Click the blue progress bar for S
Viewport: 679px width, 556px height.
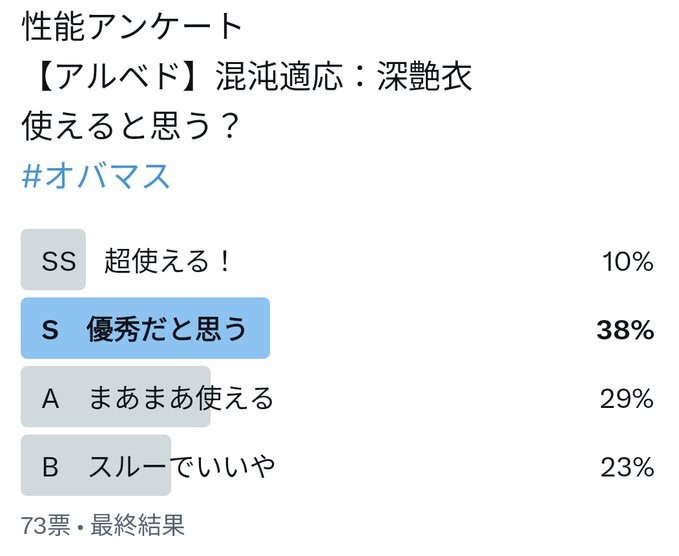point(146,328)
